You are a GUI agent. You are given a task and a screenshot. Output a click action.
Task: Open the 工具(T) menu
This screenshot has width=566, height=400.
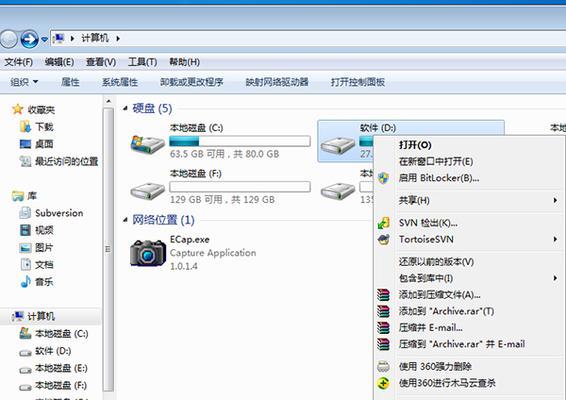(x=143, y=62)
